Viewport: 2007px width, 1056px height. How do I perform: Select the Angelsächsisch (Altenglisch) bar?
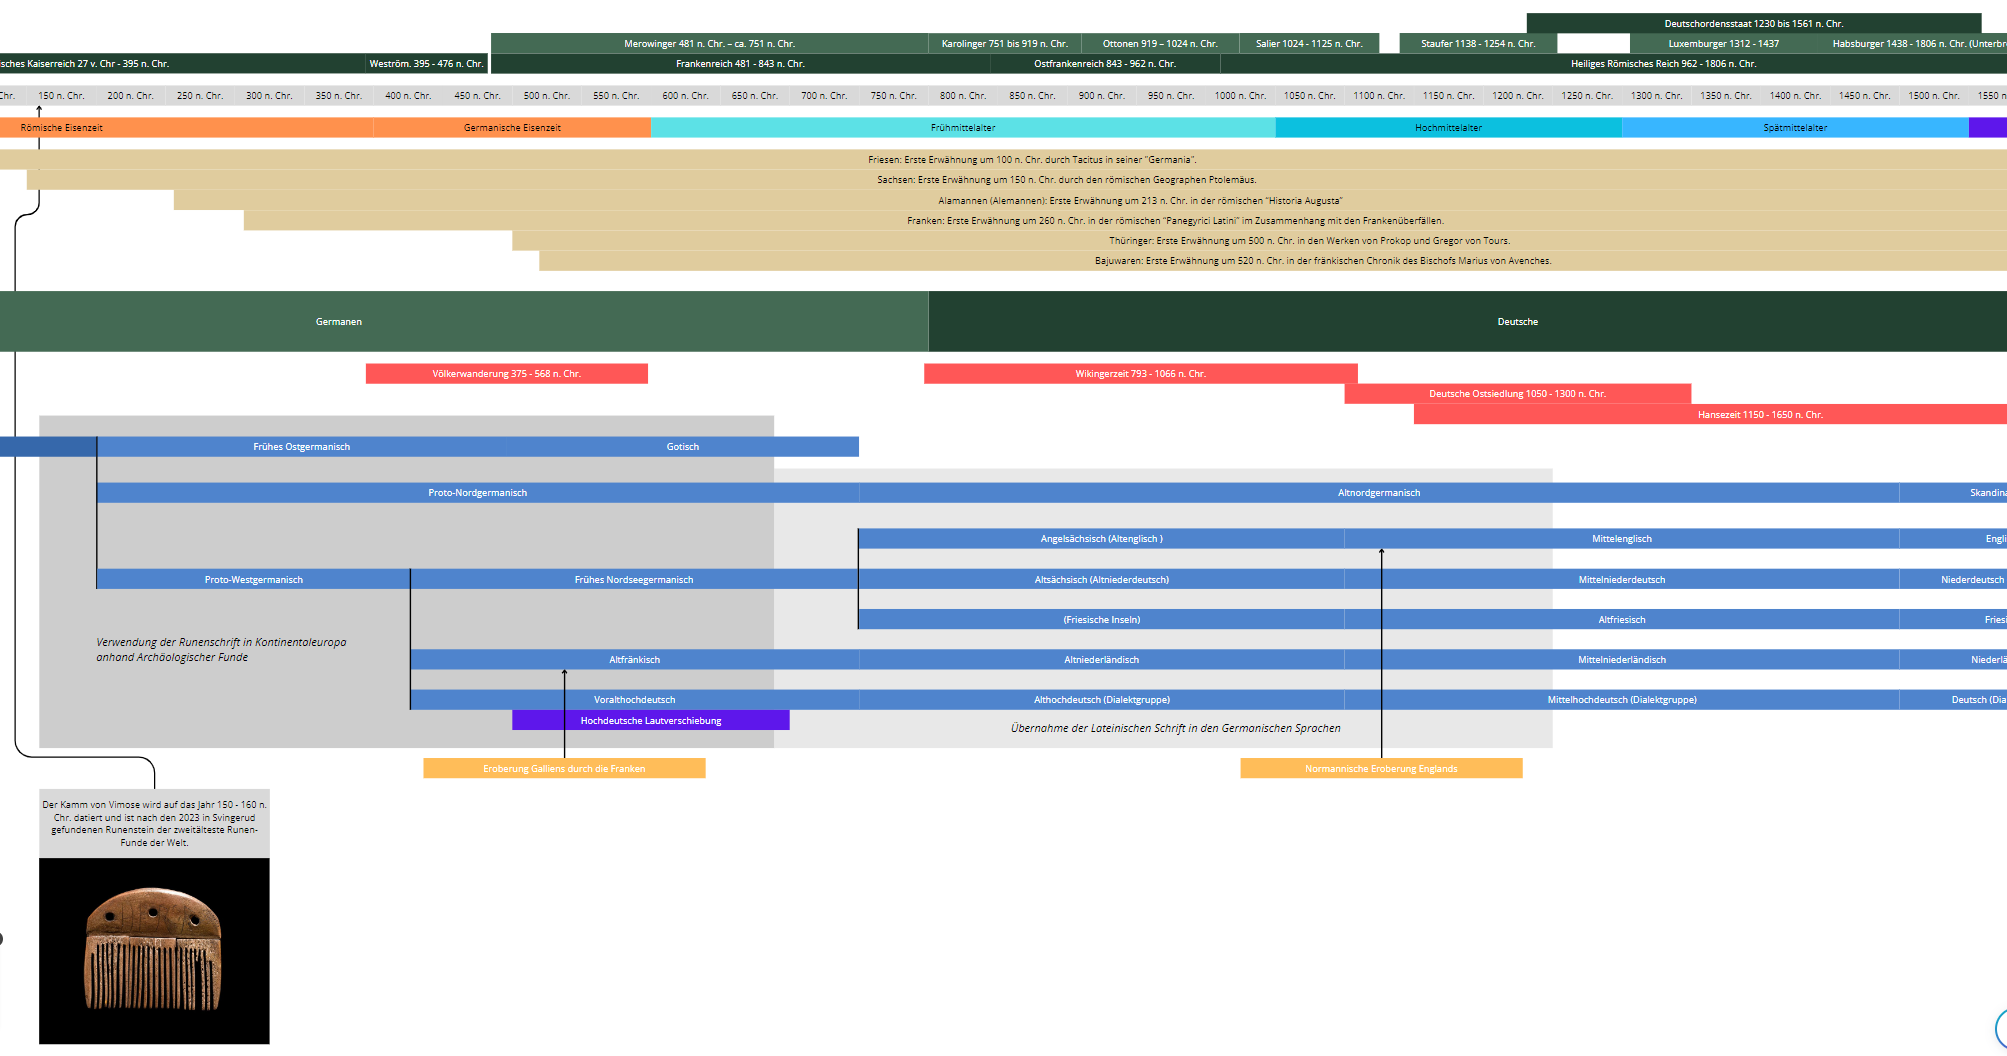pos(1100,539)
